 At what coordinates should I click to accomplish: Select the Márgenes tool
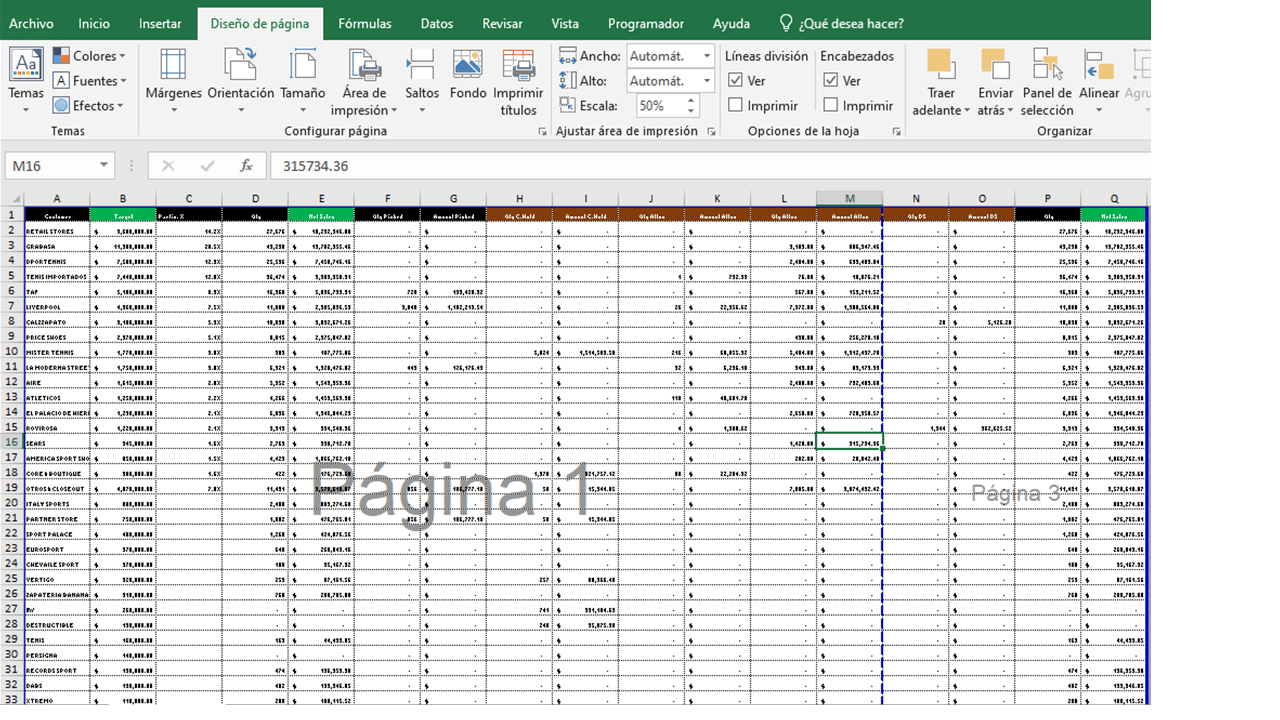pyautogui.click(x=173, y=80)
